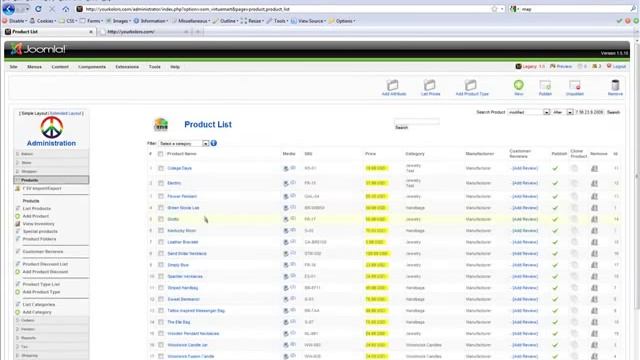Open the media icon for Grotto
The width and height of the screenshot is (640, 360).
(286, 219)
